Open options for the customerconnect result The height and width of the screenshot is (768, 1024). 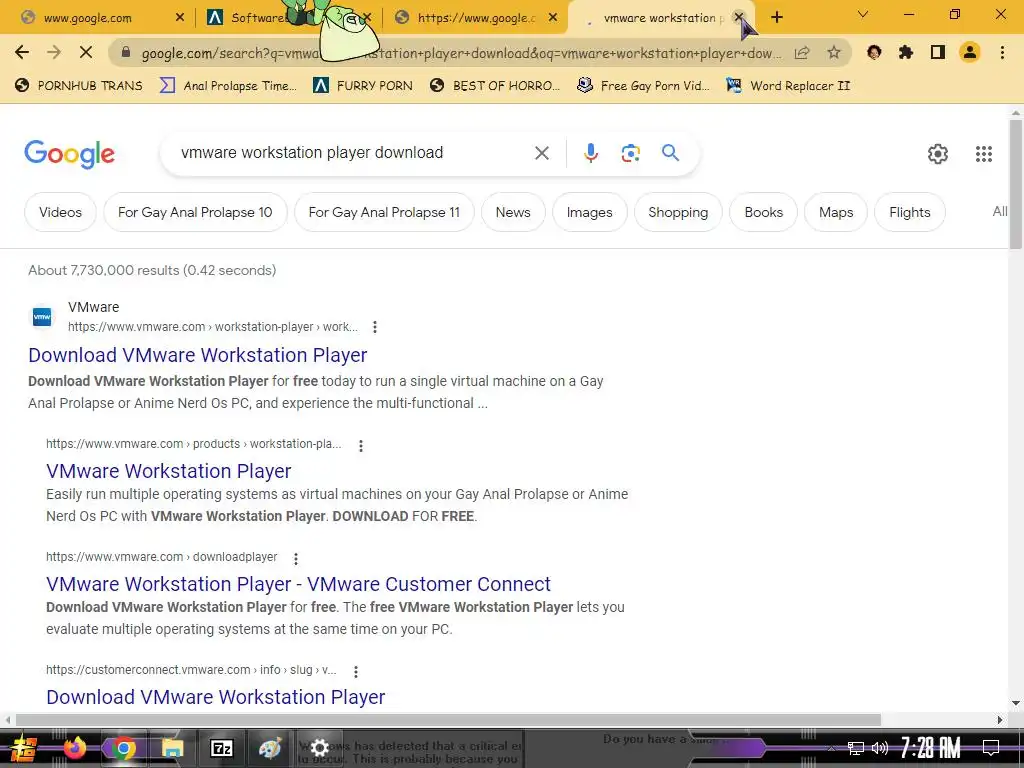[355, 671]
